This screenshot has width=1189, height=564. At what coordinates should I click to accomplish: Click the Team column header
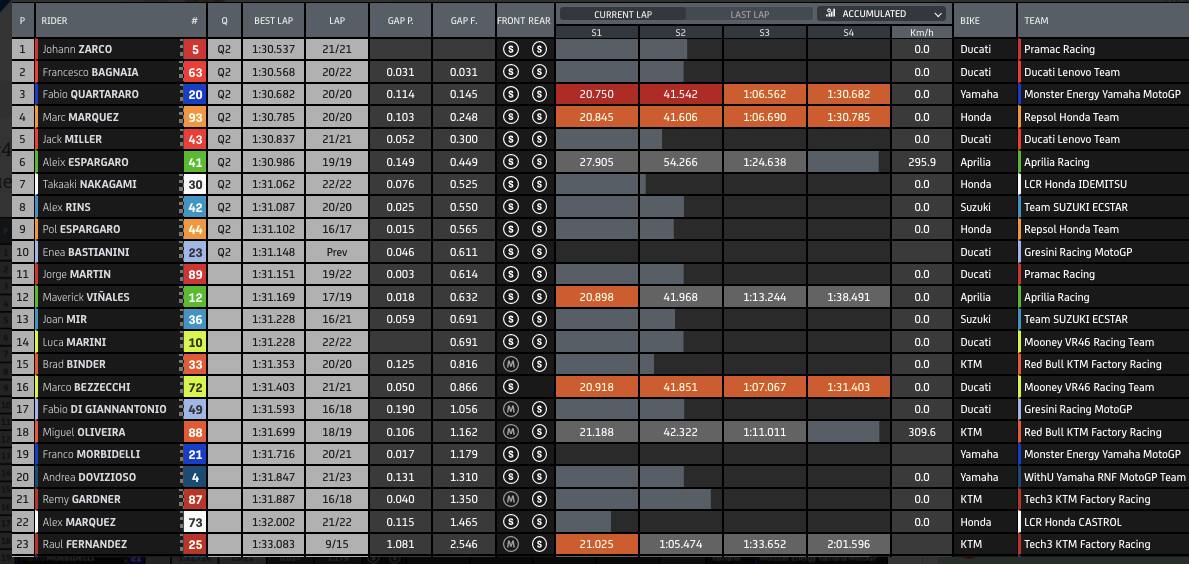[x=1103, y=20]
